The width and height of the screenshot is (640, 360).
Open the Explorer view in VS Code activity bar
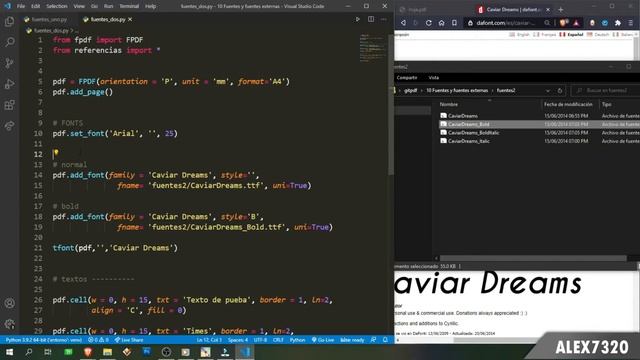[x=9, y=21]
